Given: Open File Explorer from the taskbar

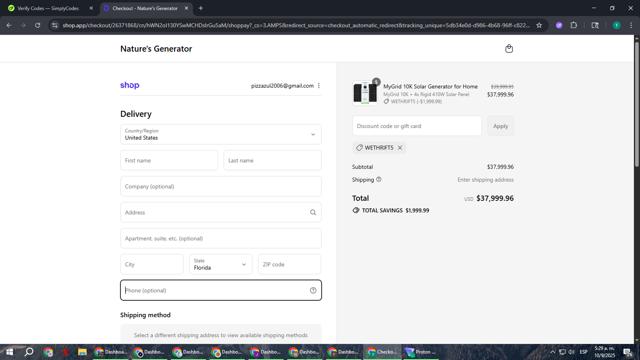Looking at the screenshot, I should point(82,352).
